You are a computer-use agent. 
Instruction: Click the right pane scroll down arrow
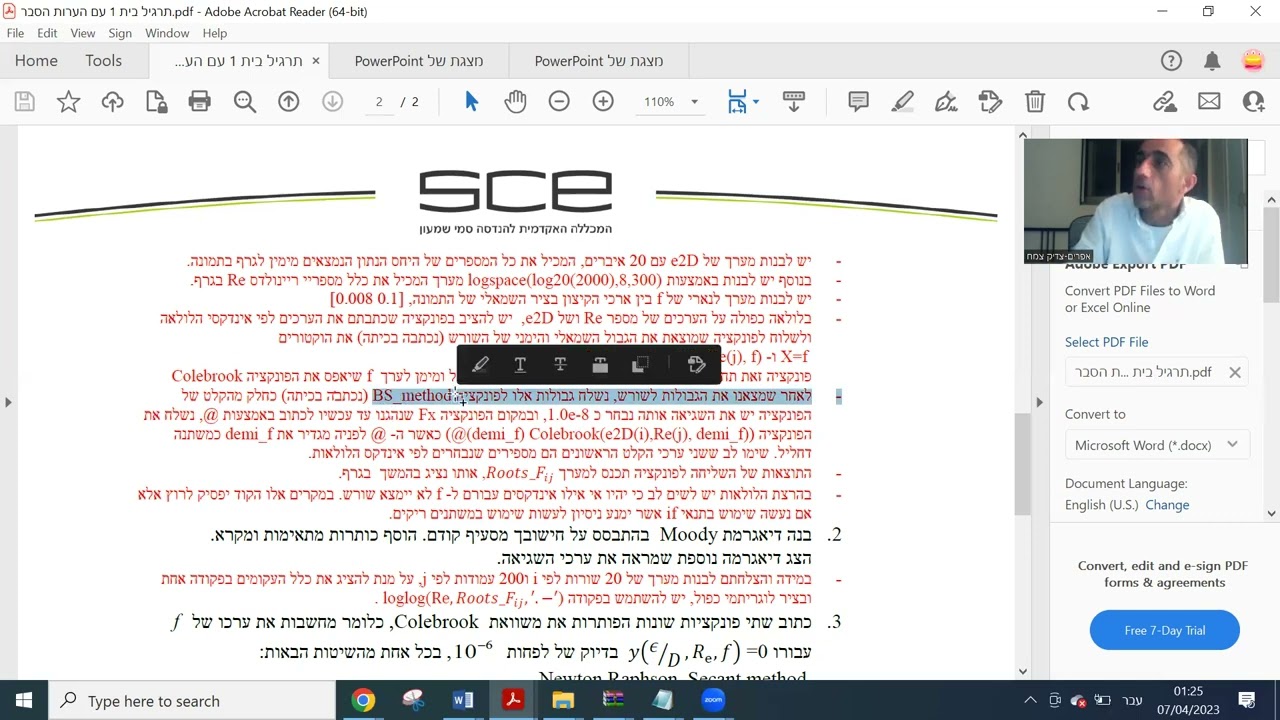[x=1271, y=513]
